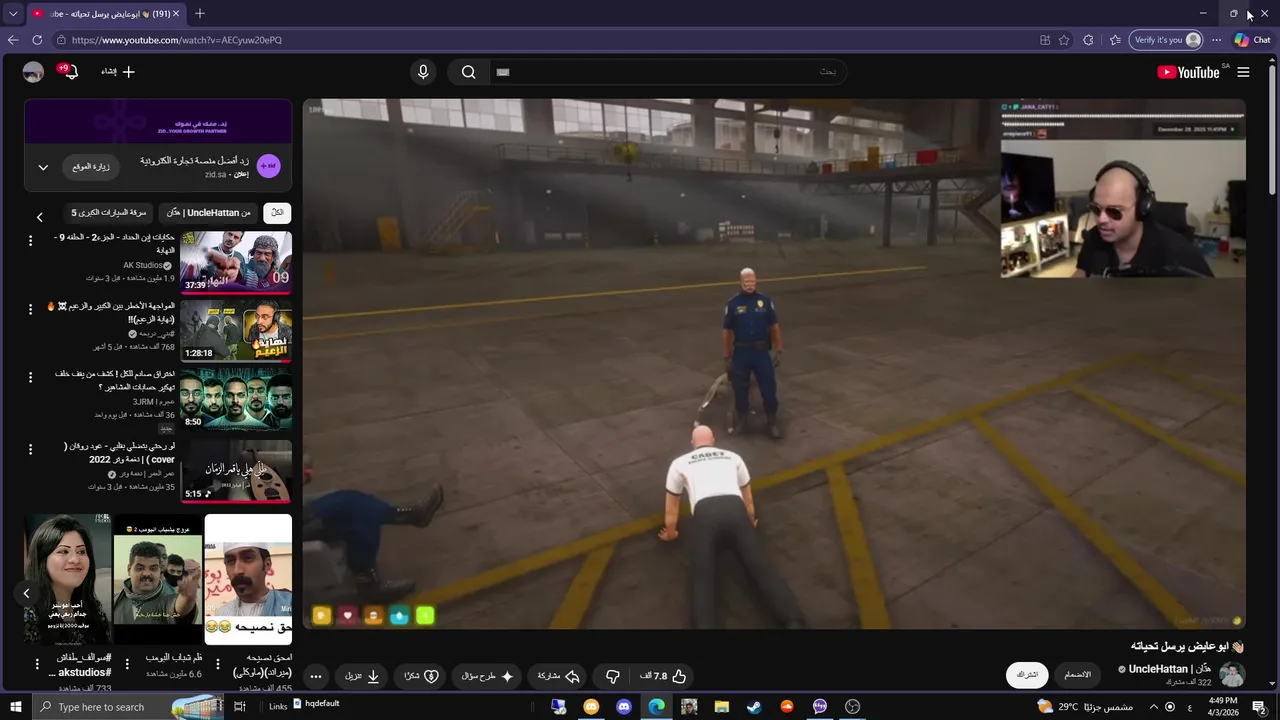1280x720 pixels.
Task: Close the YouTube browser tab
Action: pos(176,14)
